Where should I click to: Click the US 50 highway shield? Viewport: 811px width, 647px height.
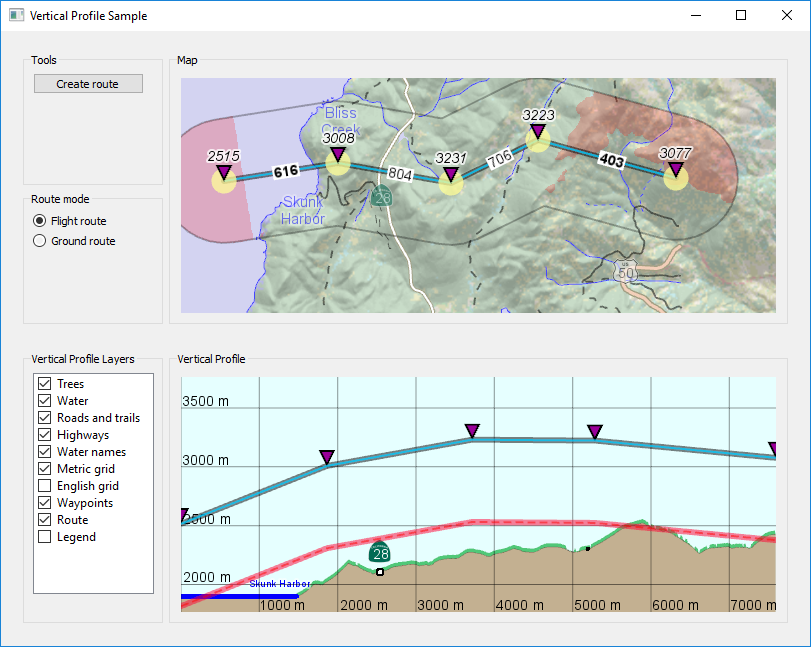click(624, 270)
